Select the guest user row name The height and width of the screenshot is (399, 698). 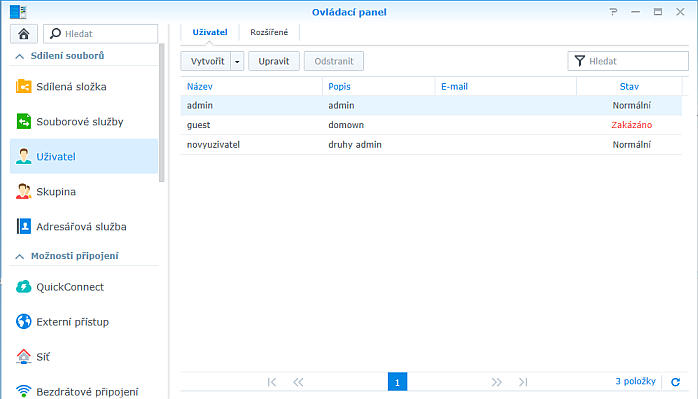coord(198,125)
